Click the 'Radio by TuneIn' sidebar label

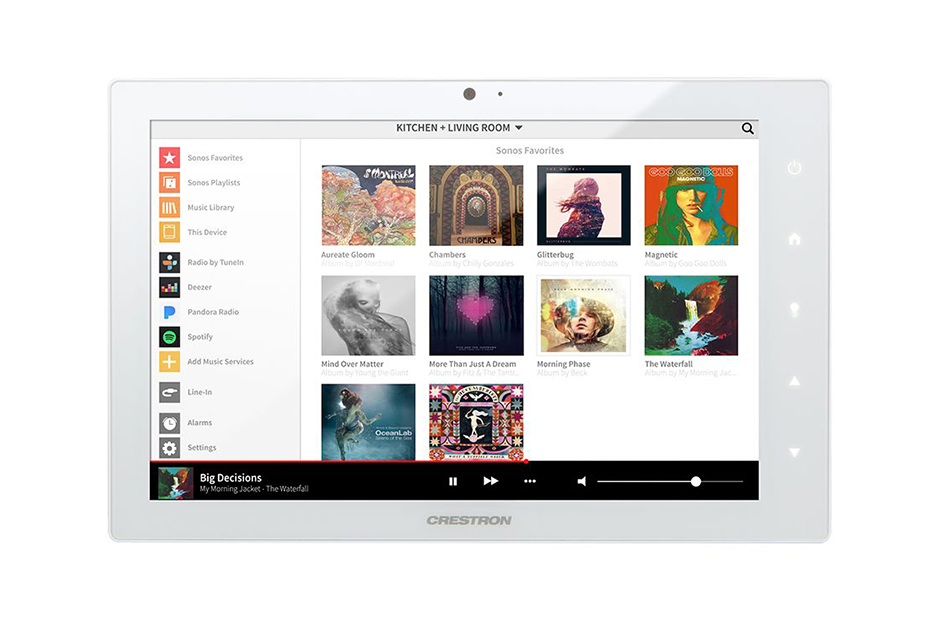coord(215,262)
